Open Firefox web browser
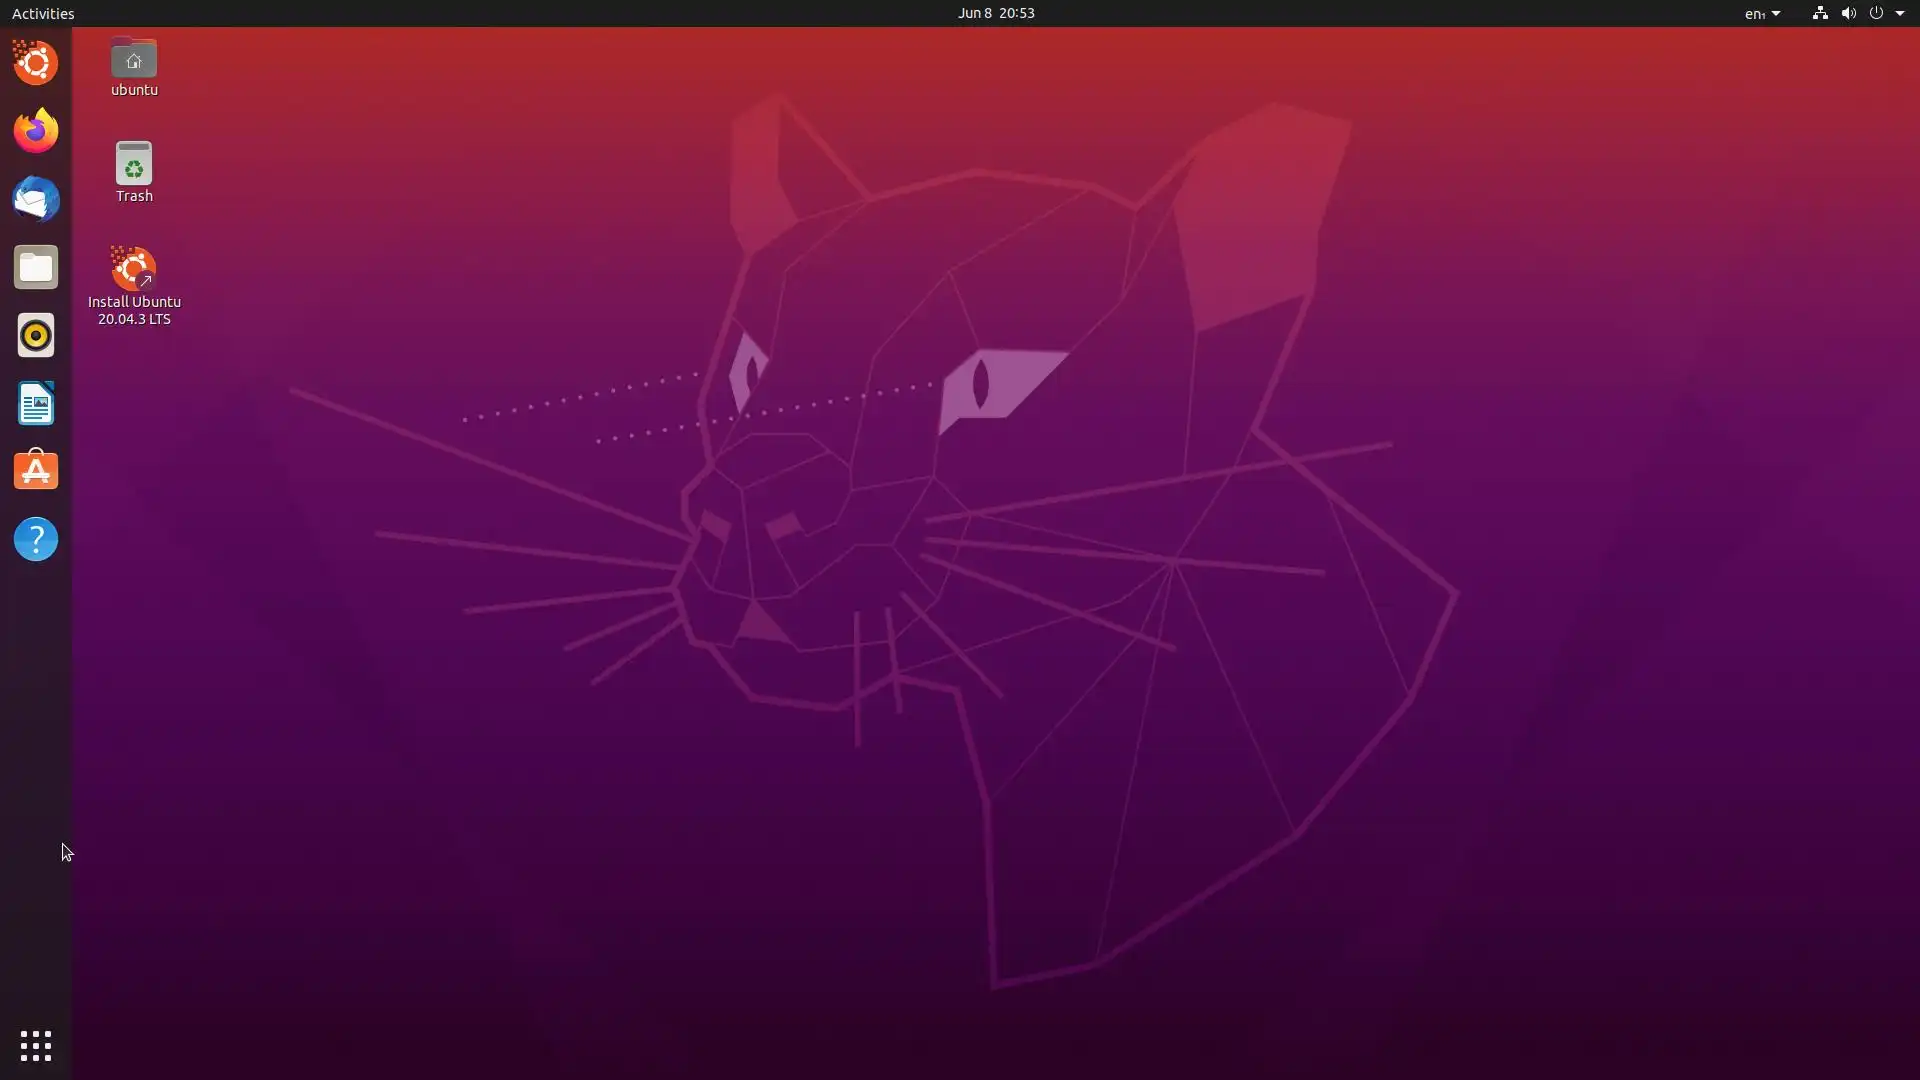 (36, 131)
